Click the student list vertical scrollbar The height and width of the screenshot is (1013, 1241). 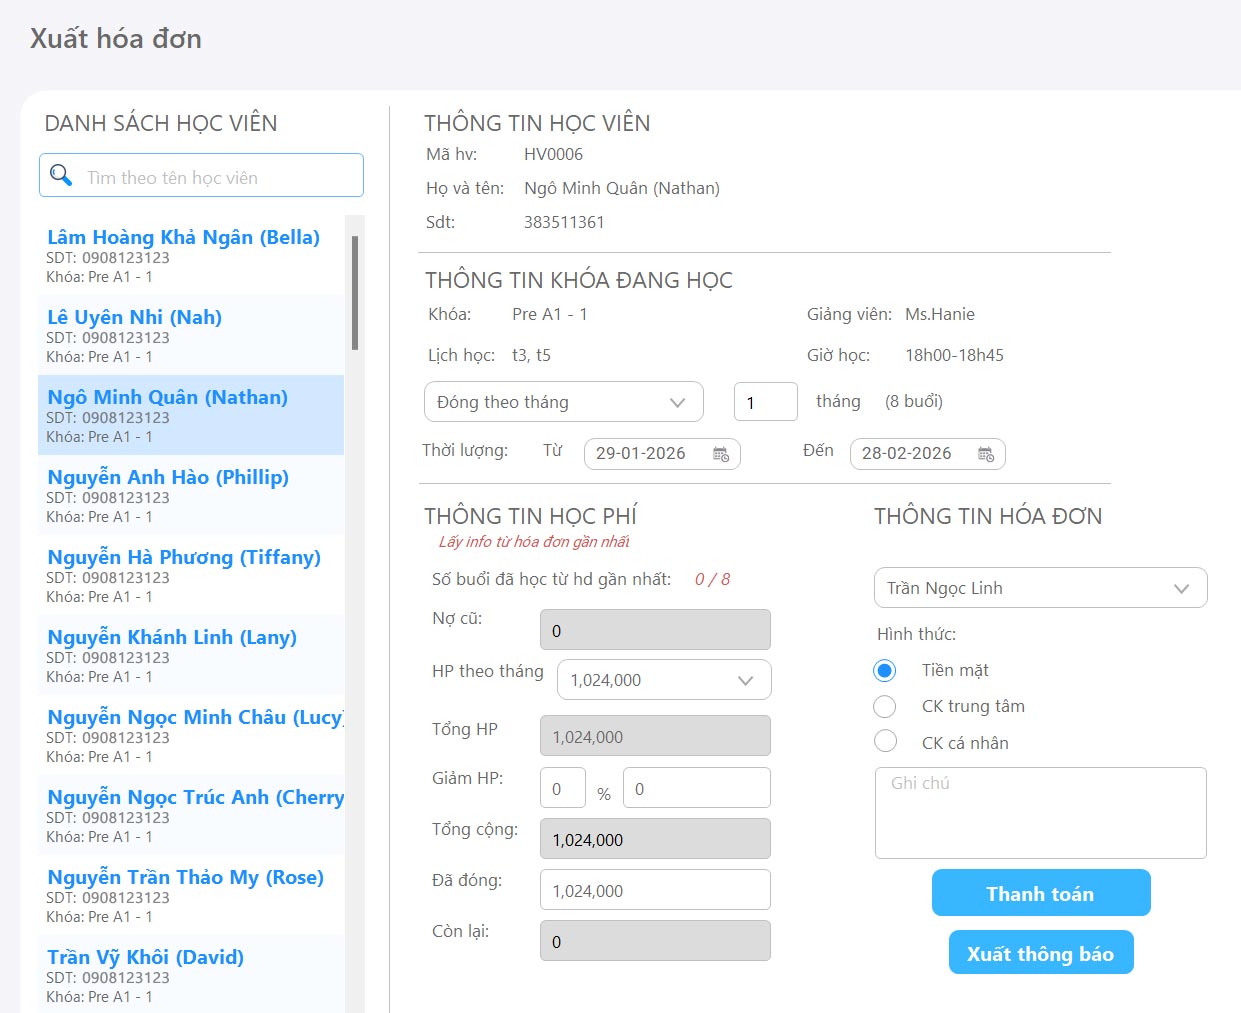click(355, 292)
